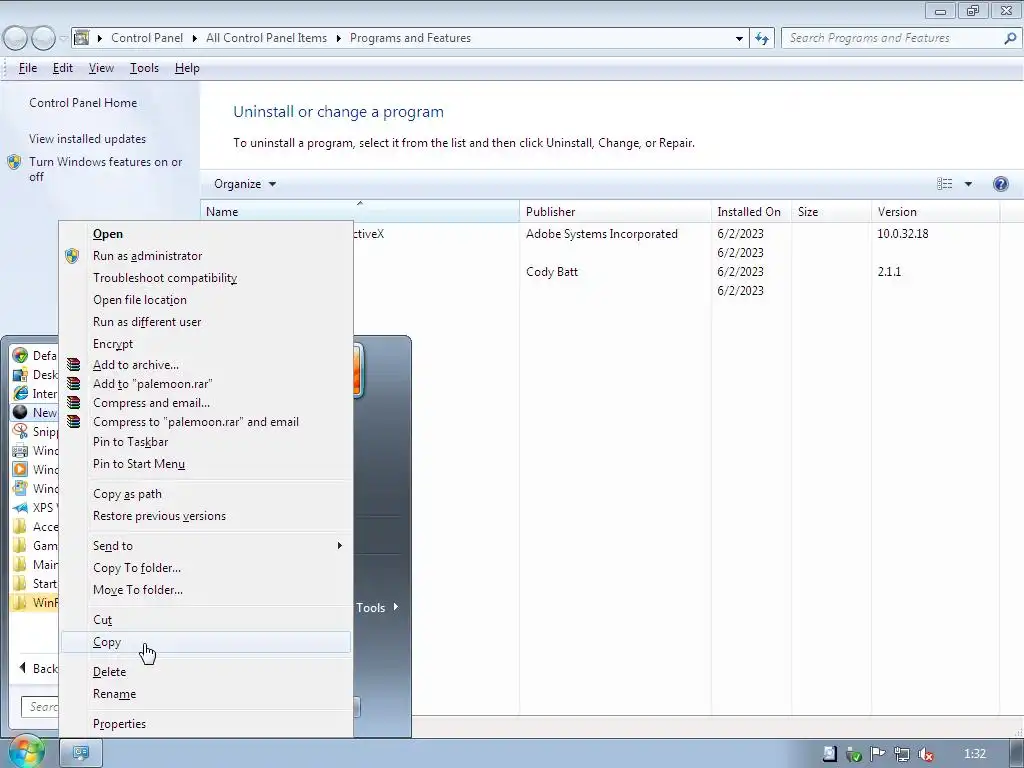Click WinRAR icon beside Compress to palemoon.rar and email
Viewport: 1024px width, 768px height.
pos(73,422)
